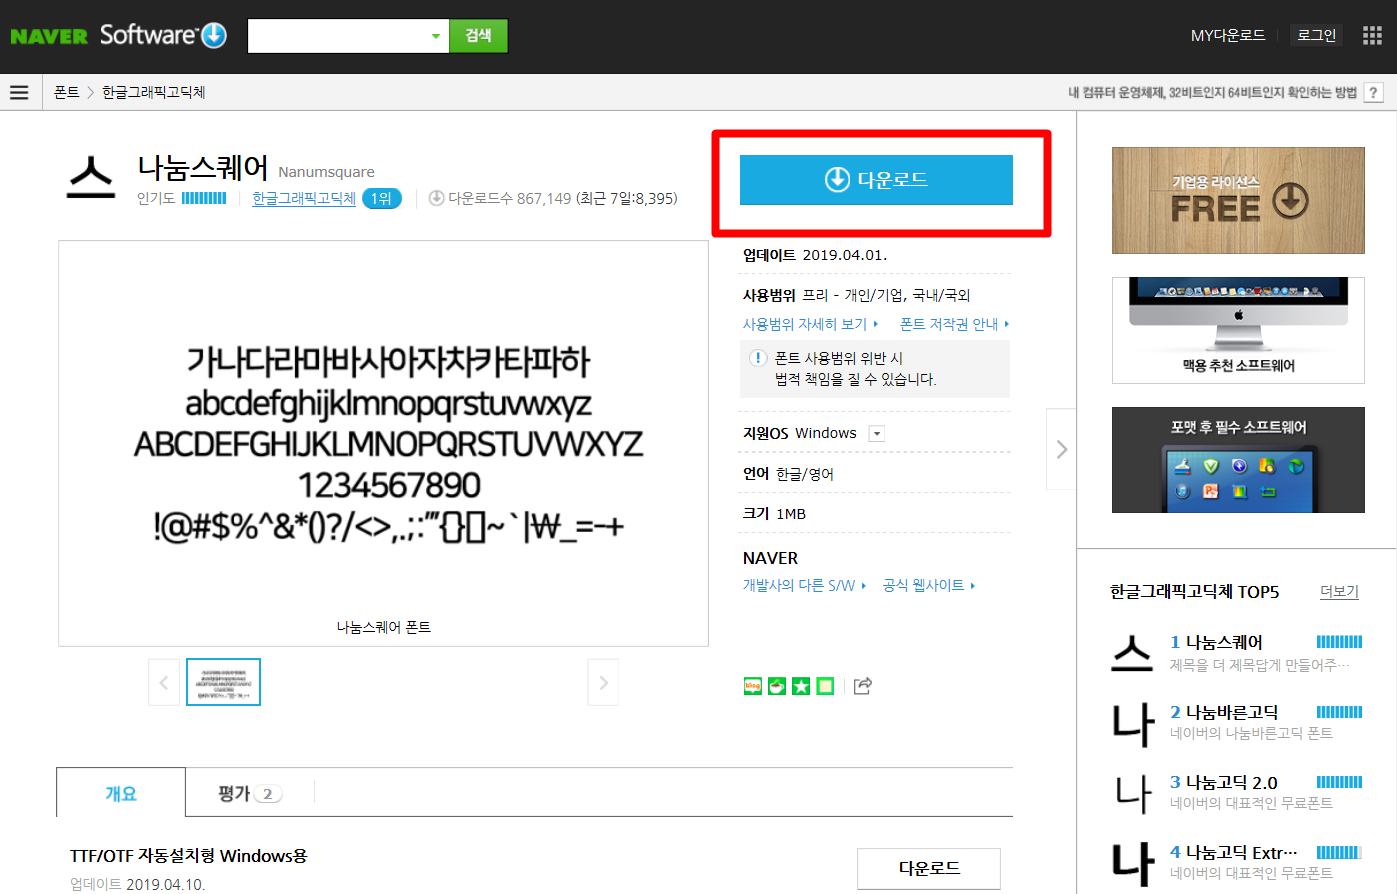
Task: Click the 인기도 popularity bar
Action: [204, 198]
